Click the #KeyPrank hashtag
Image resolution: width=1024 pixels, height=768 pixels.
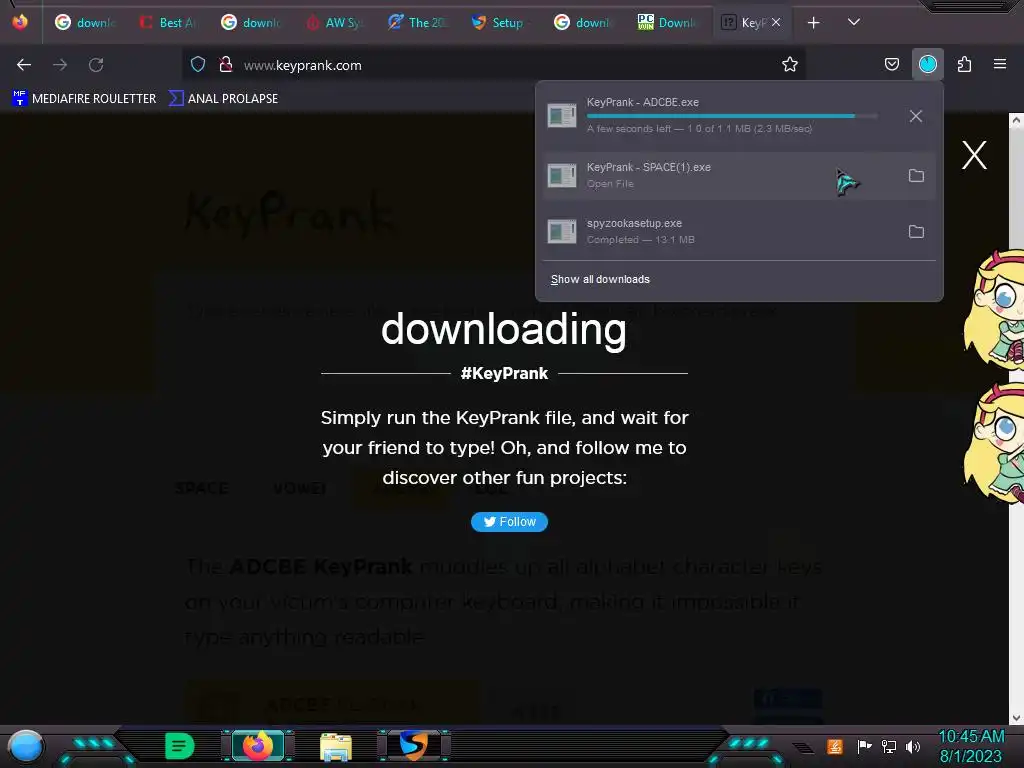coord(504,374)
